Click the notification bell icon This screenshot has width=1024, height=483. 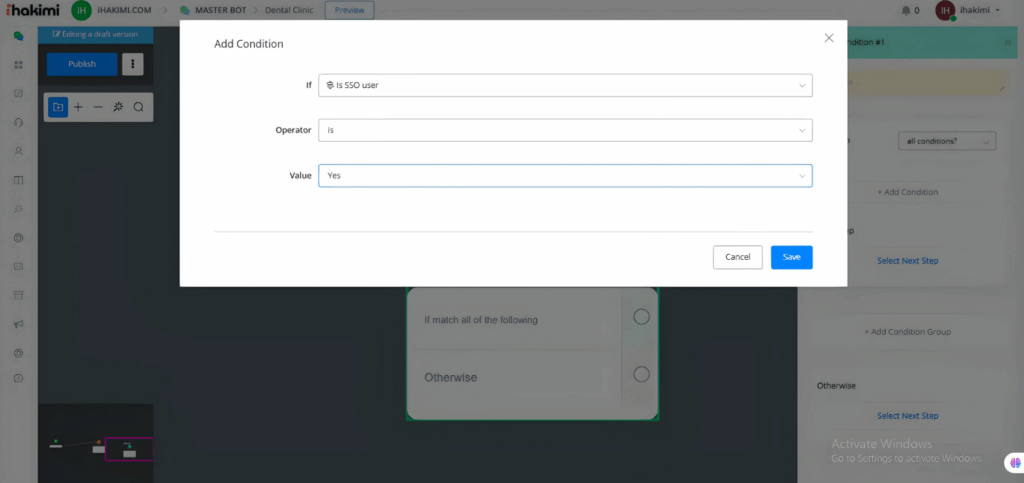click(906, 11)
